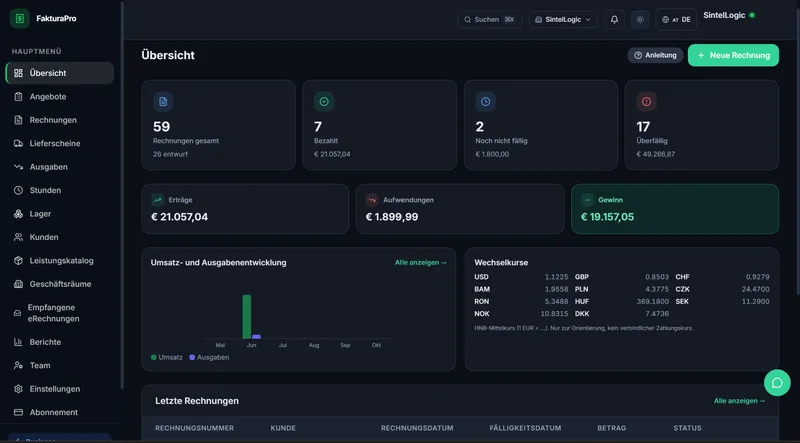
Task: Click the Umsatz legend green dot
Action: (x=154, y=357)
